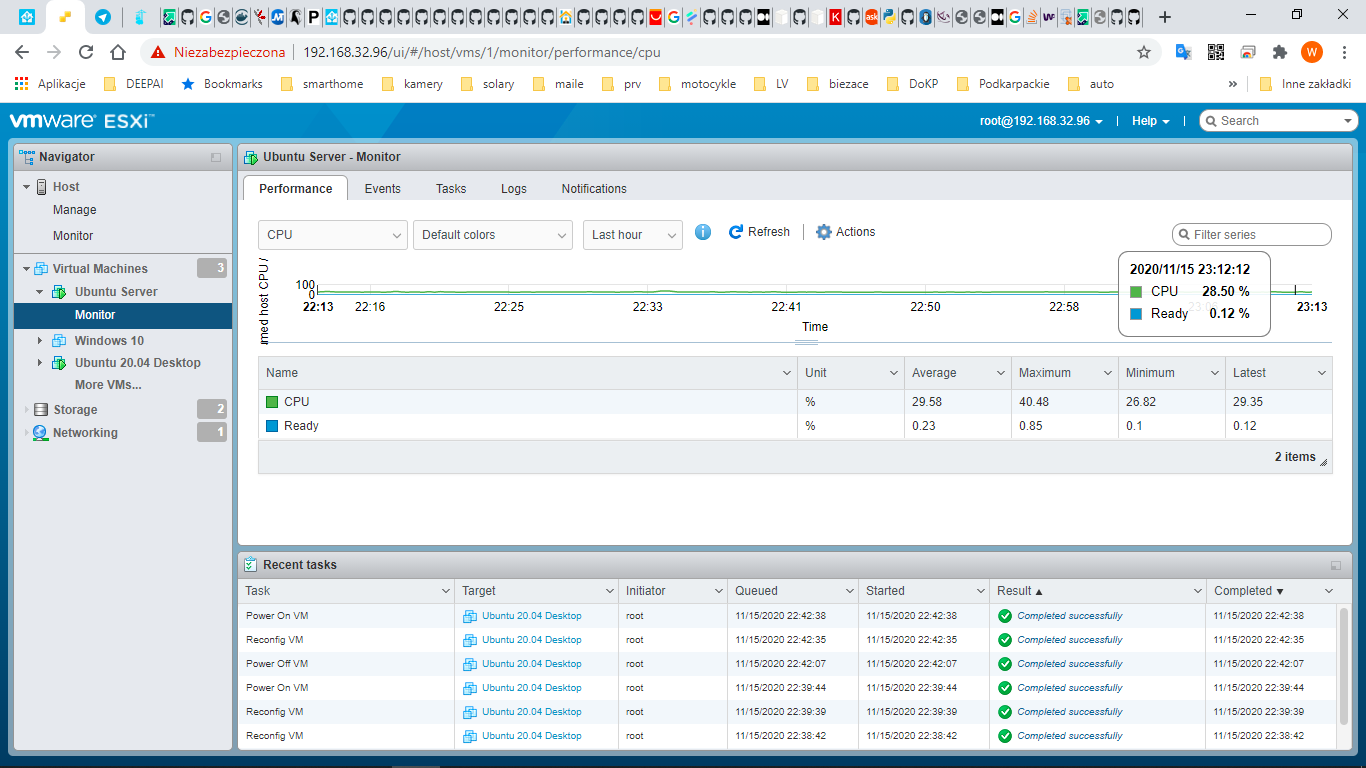Refresh the performance chart
Screen dimensions: 1366x768
[x=760, y=232]
